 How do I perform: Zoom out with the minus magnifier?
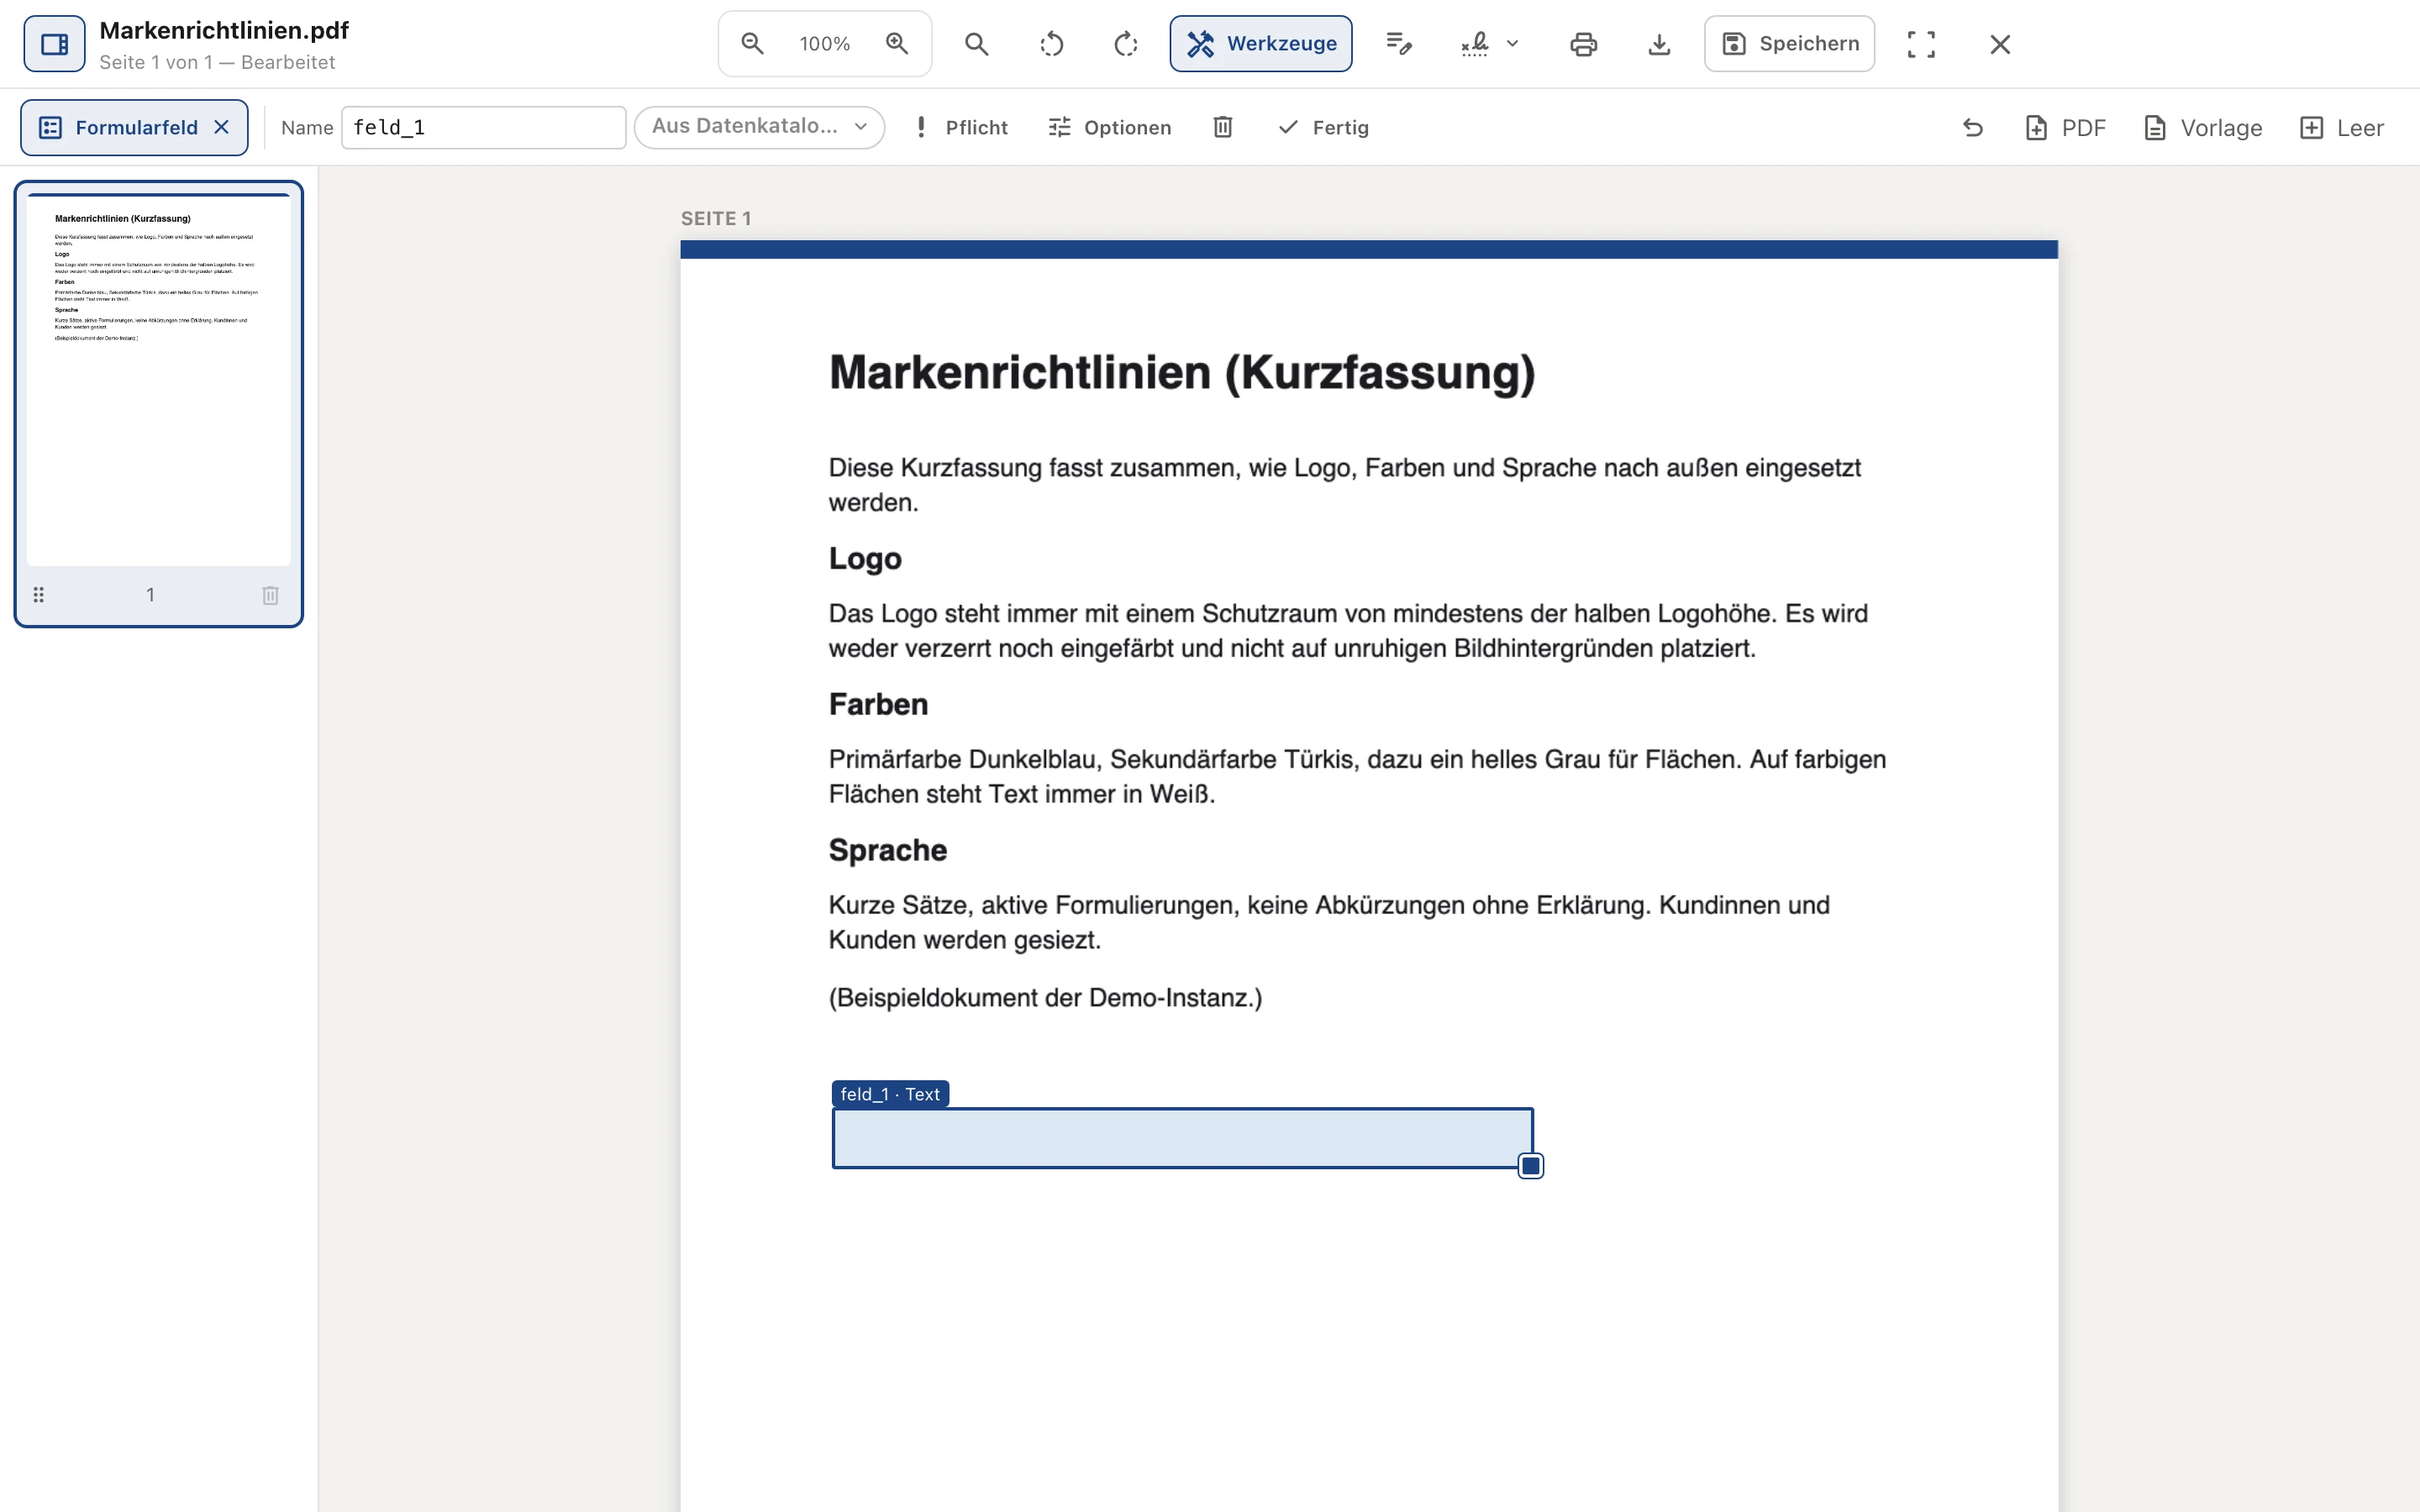tap(752, 44)
